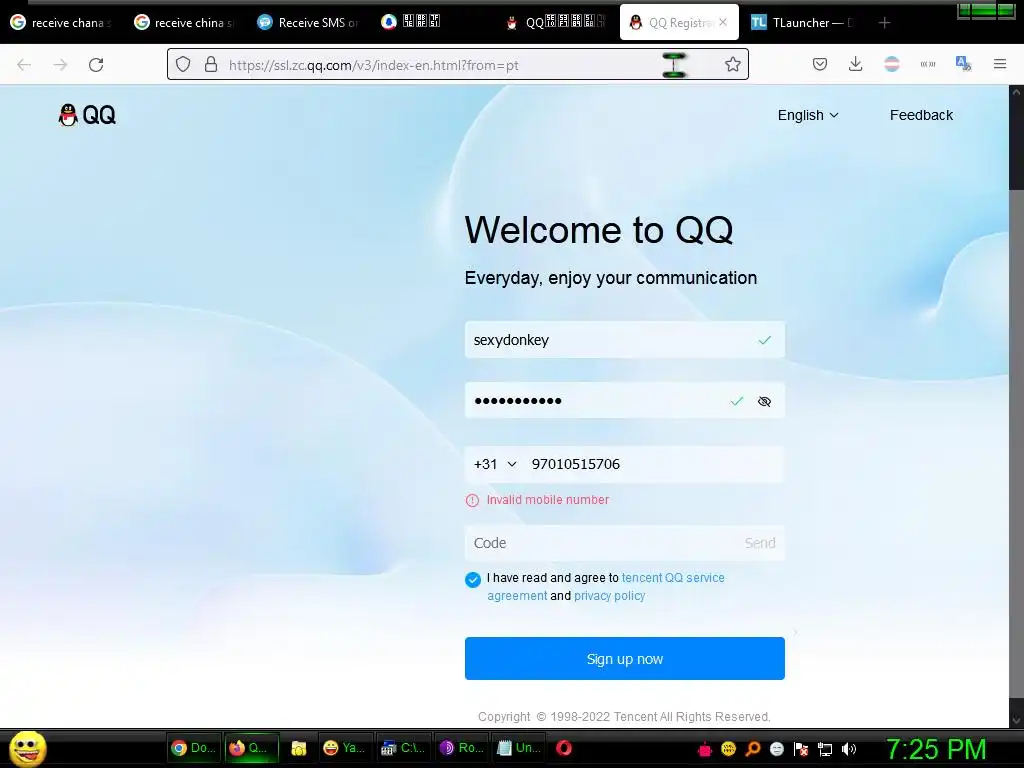Toggle the service agreement checkbox
Viewport: 1024px width, 768px height.
click(473, 579)
